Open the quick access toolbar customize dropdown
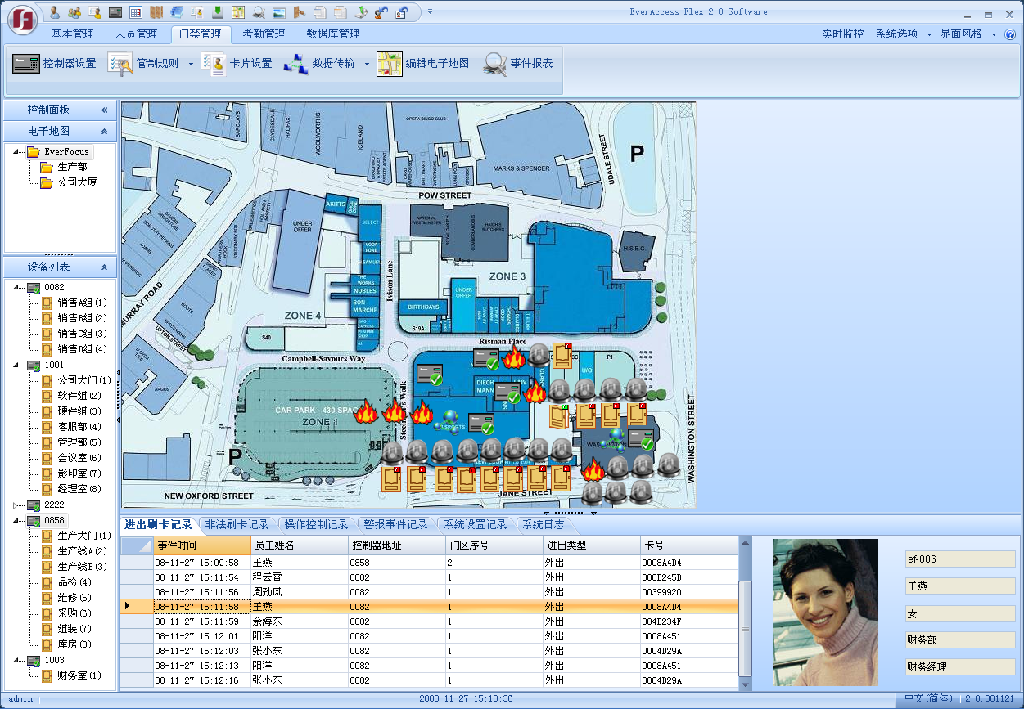The width and height of the screenshot is (1024, 709). 429,12
